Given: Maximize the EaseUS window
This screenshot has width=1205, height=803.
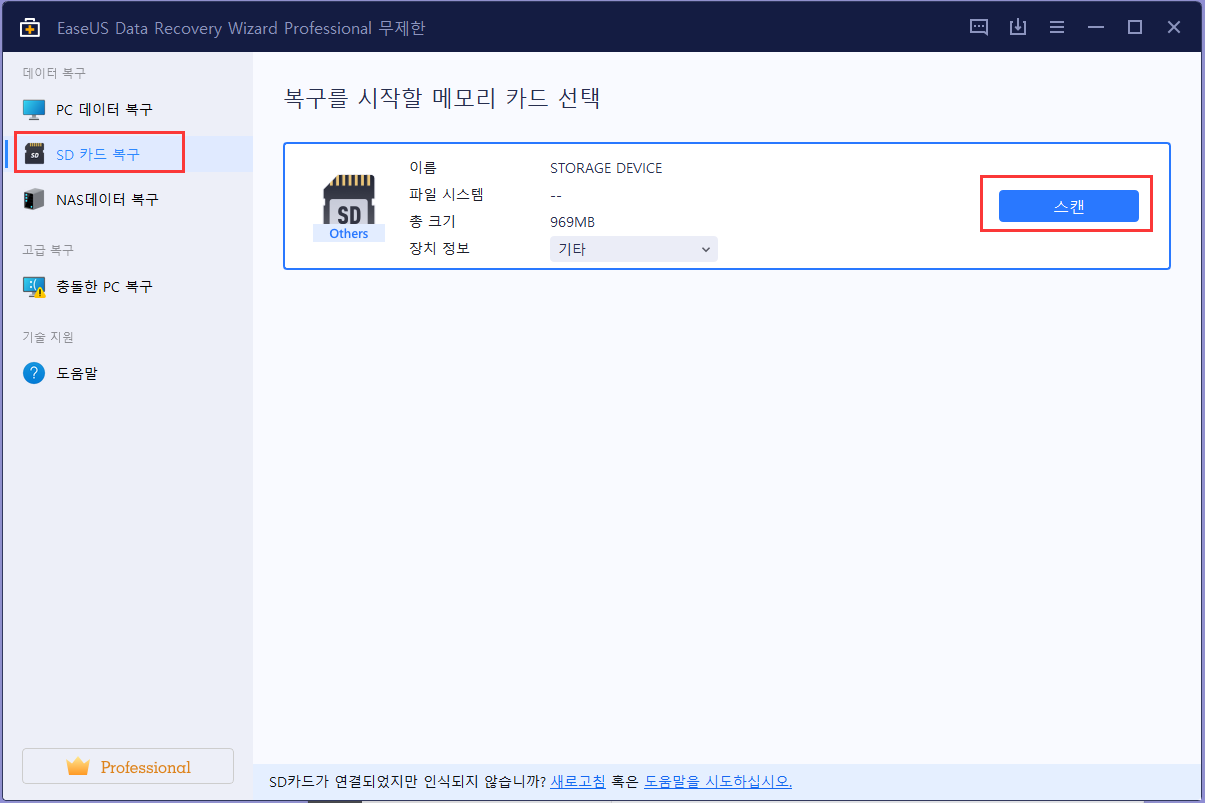Looking at the screenshot, I should pos(1135,27).
